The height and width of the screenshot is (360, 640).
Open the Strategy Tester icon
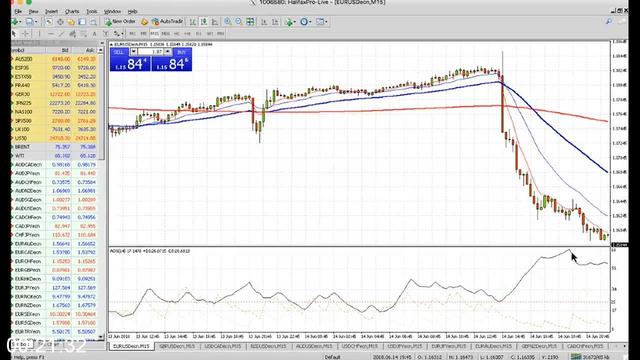[93, 22]
